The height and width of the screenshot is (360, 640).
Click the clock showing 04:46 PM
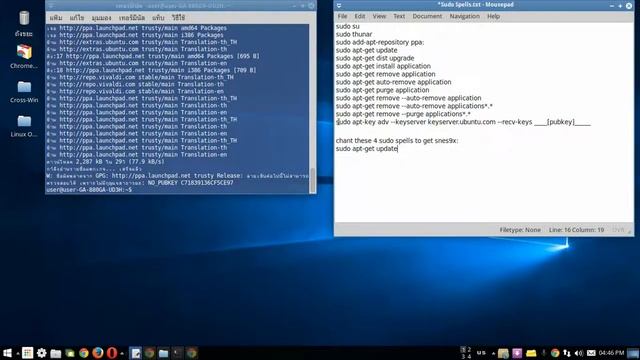611,353
